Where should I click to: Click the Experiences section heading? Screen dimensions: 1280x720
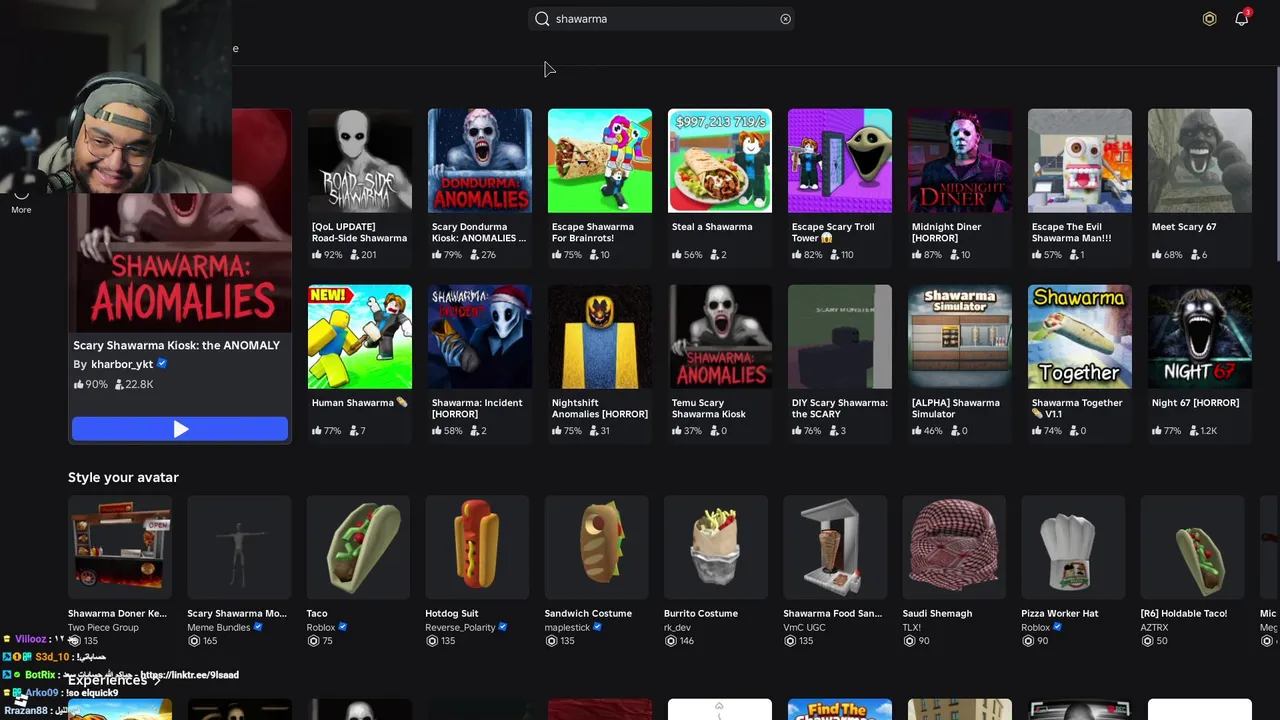click(x=107, y=681)
